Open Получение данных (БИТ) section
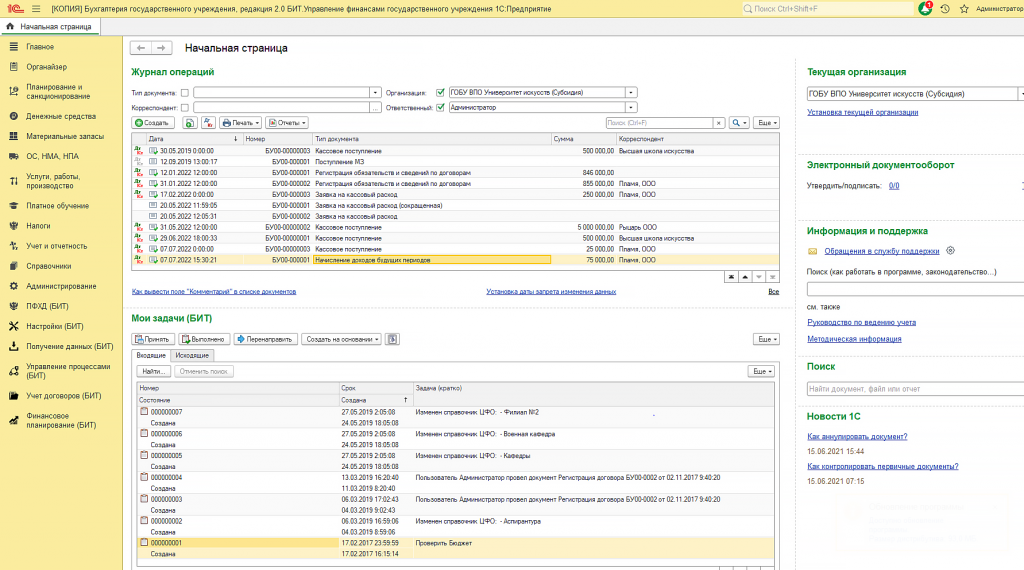 tap(69, 347)
